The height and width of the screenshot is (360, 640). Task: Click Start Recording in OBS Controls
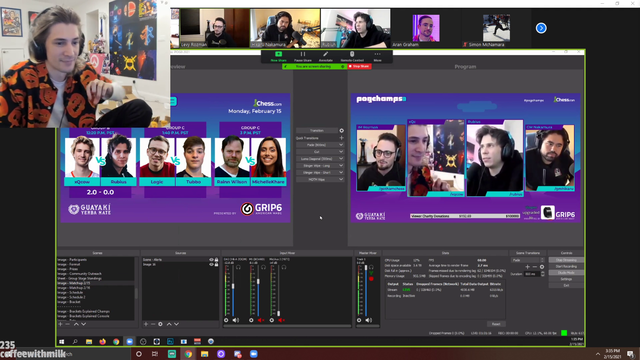tap(566, 266)
